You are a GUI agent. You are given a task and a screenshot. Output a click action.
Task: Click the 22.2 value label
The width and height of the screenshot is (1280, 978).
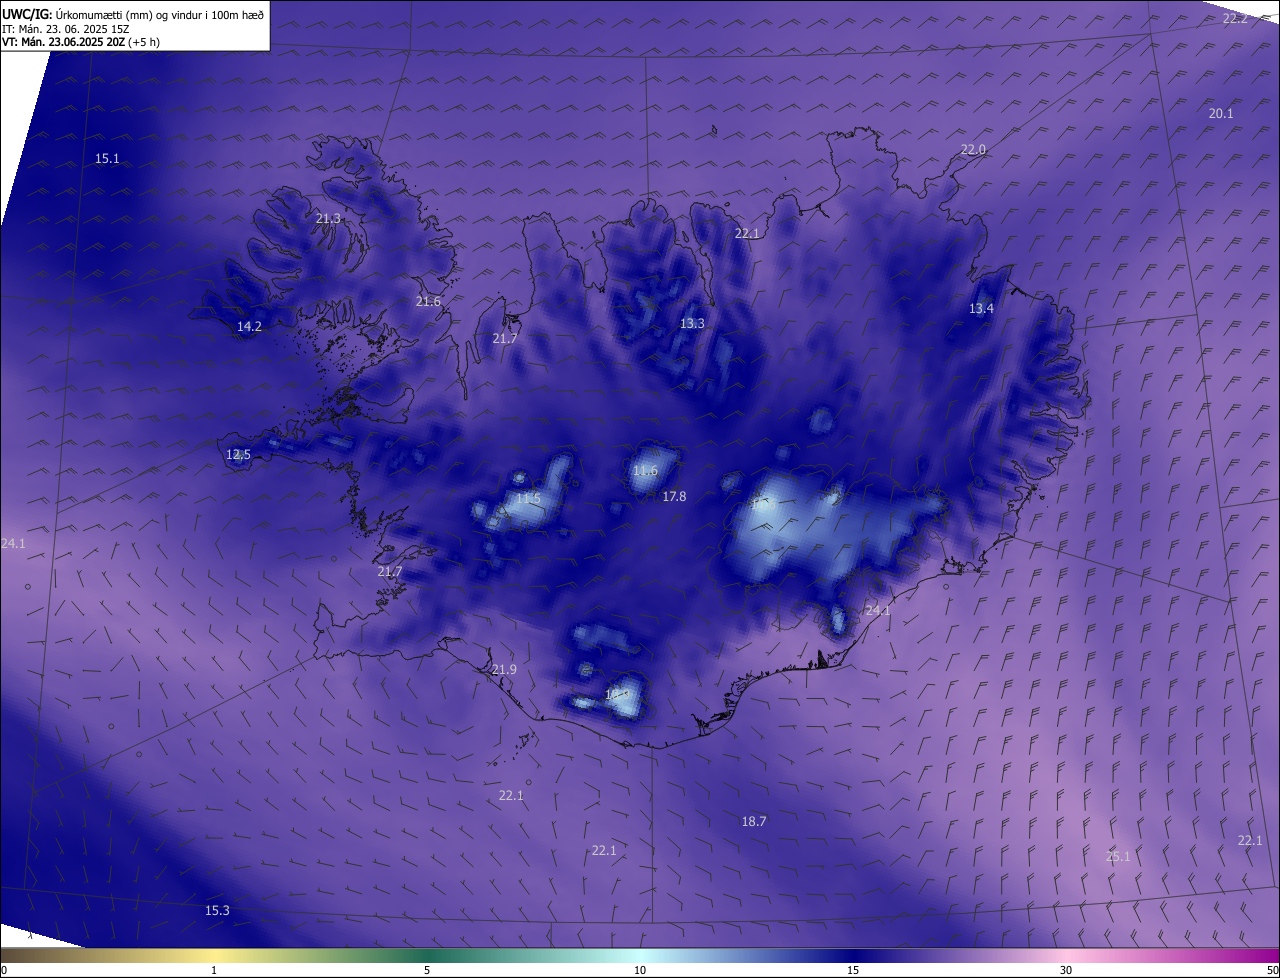coord(1236,18)
